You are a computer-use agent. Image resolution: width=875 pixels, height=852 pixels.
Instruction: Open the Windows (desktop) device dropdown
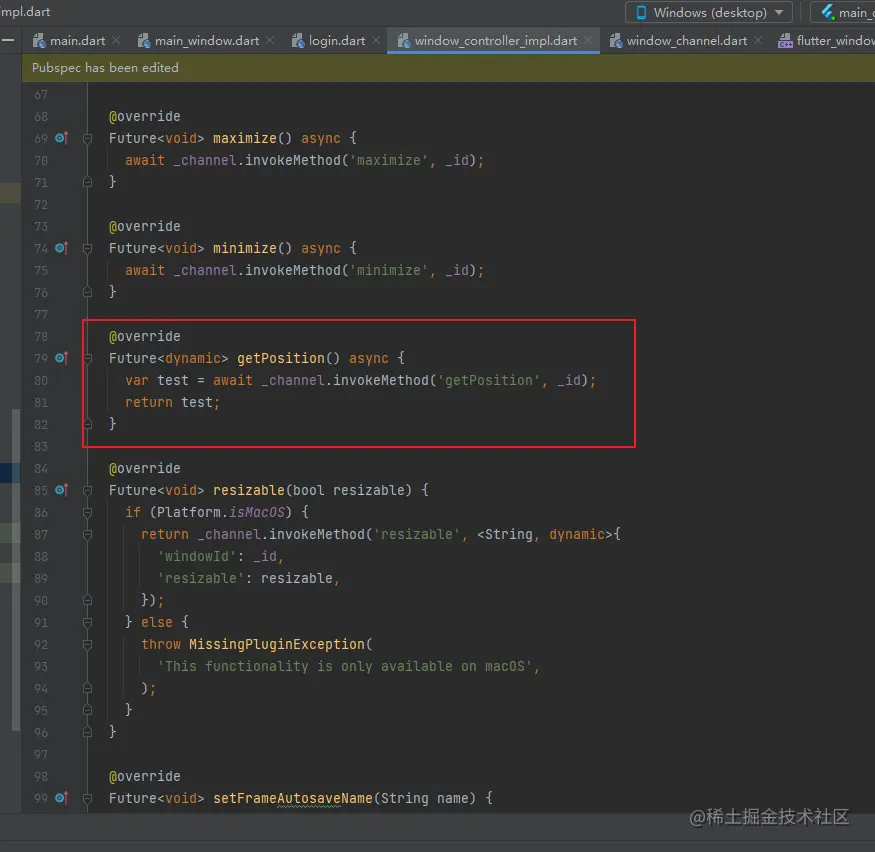(709, 12)
